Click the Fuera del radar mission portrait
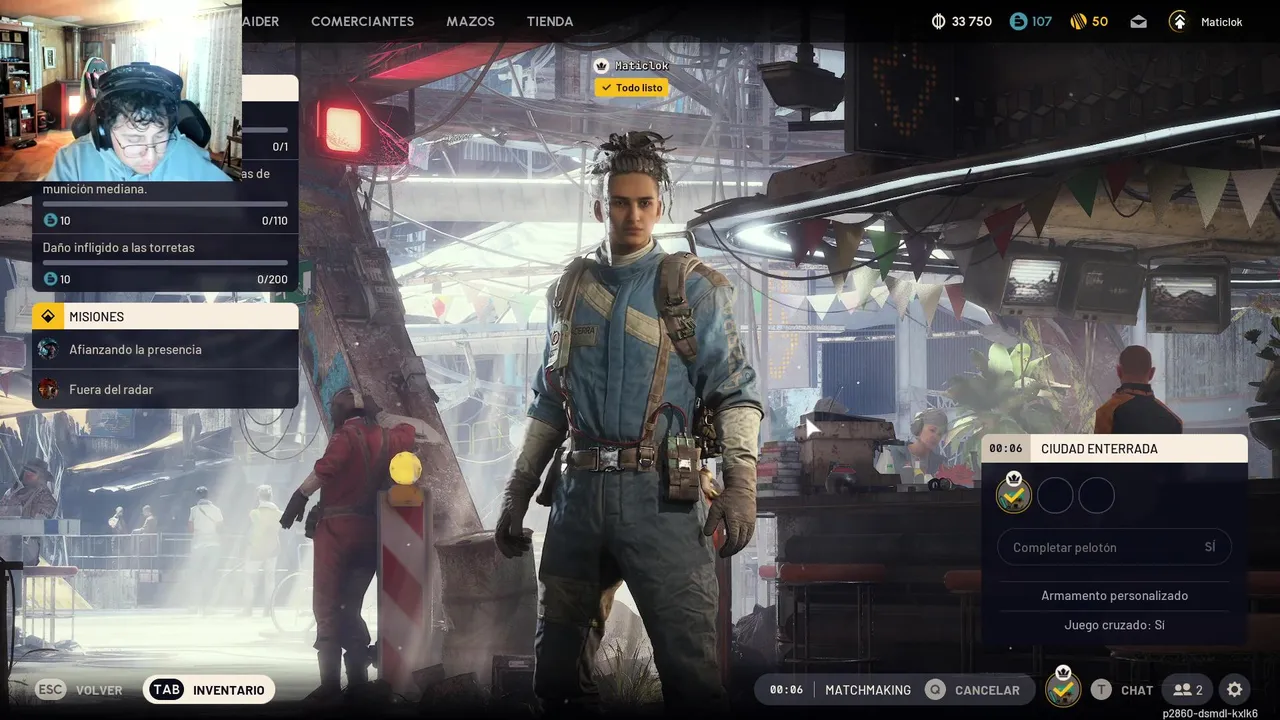Screen dimensions: 1280x720 [48, 389]
